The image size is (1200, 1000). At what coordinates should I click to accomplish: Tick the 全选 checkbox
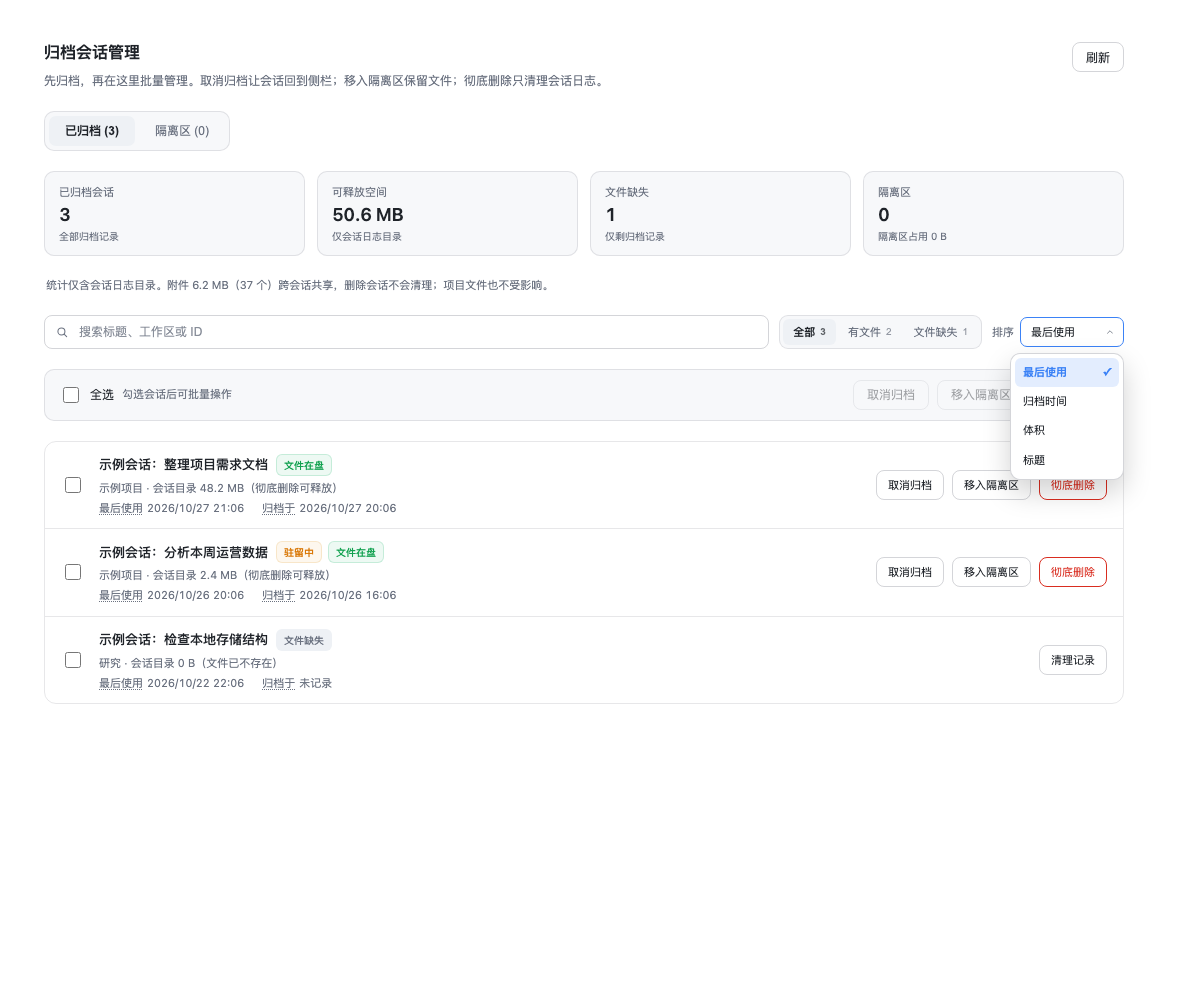[71, 395]
